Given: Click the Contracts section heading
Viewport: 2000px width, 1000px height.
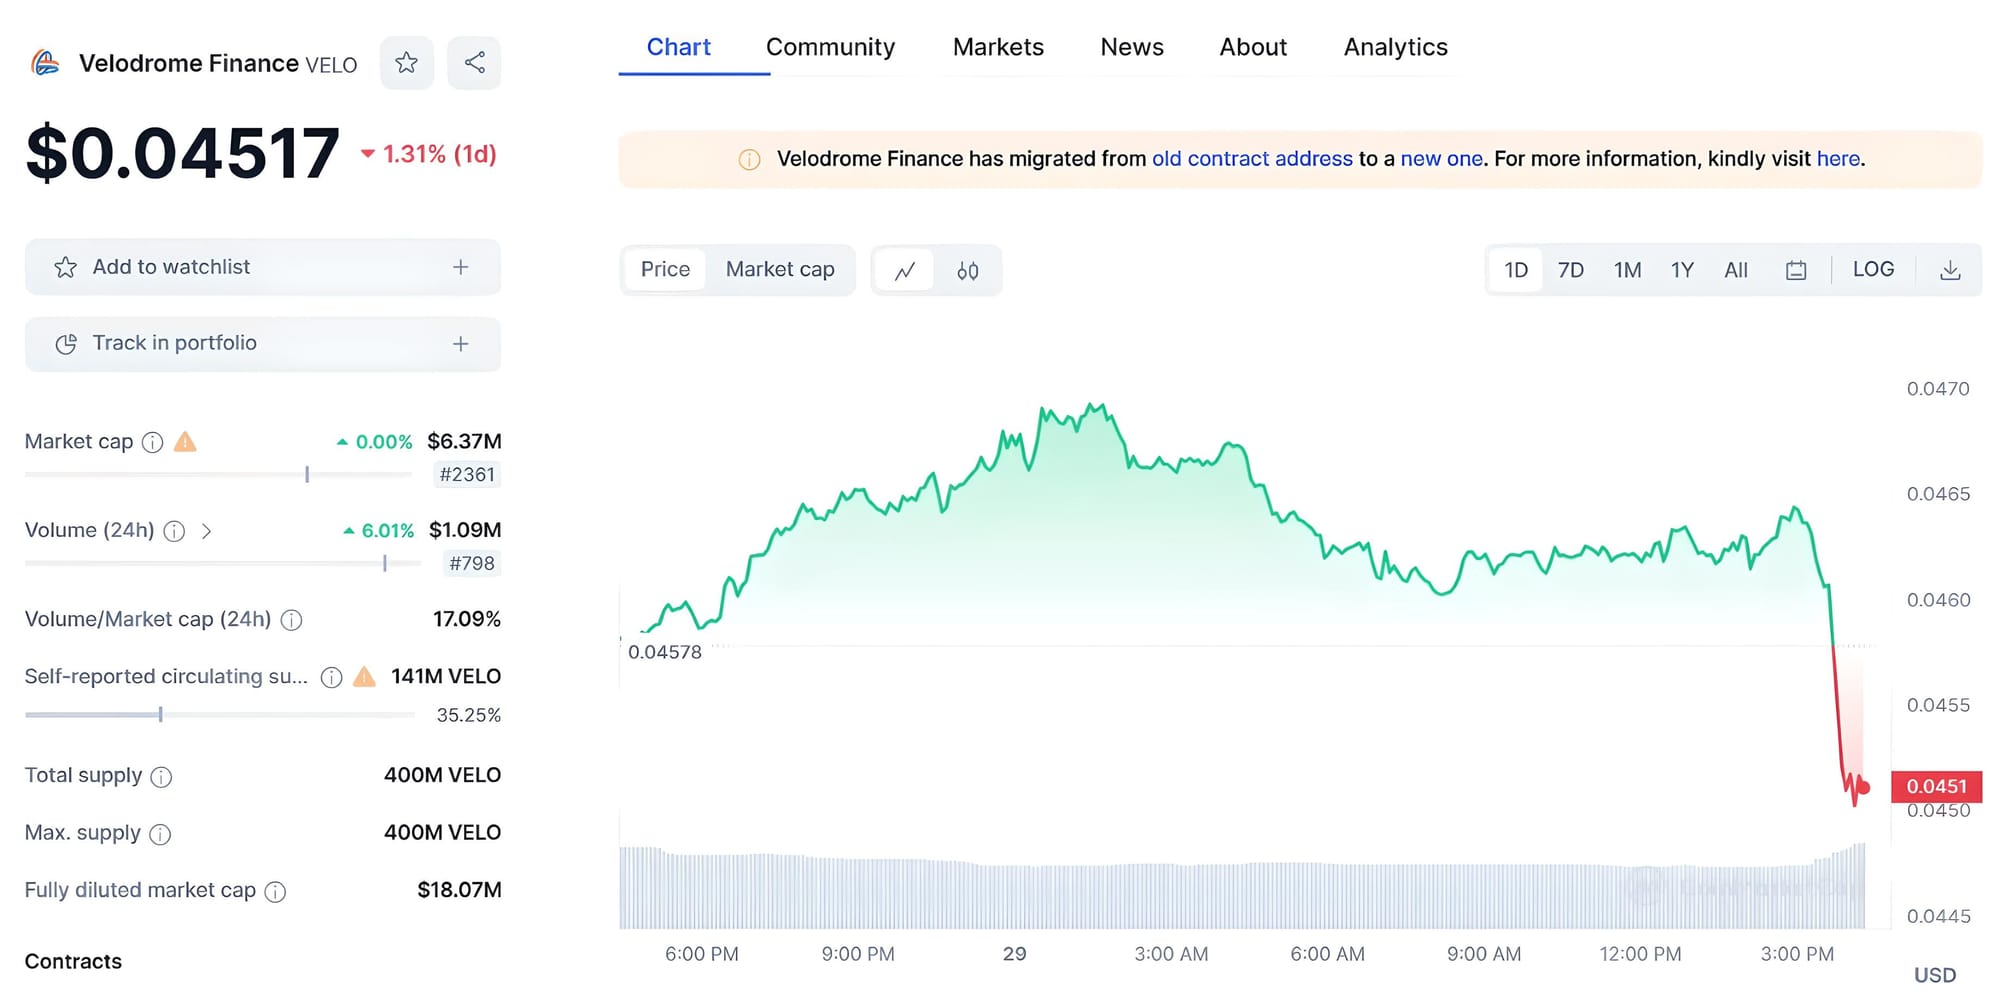Looking at the screenshot, I should (x=73, y=962).
